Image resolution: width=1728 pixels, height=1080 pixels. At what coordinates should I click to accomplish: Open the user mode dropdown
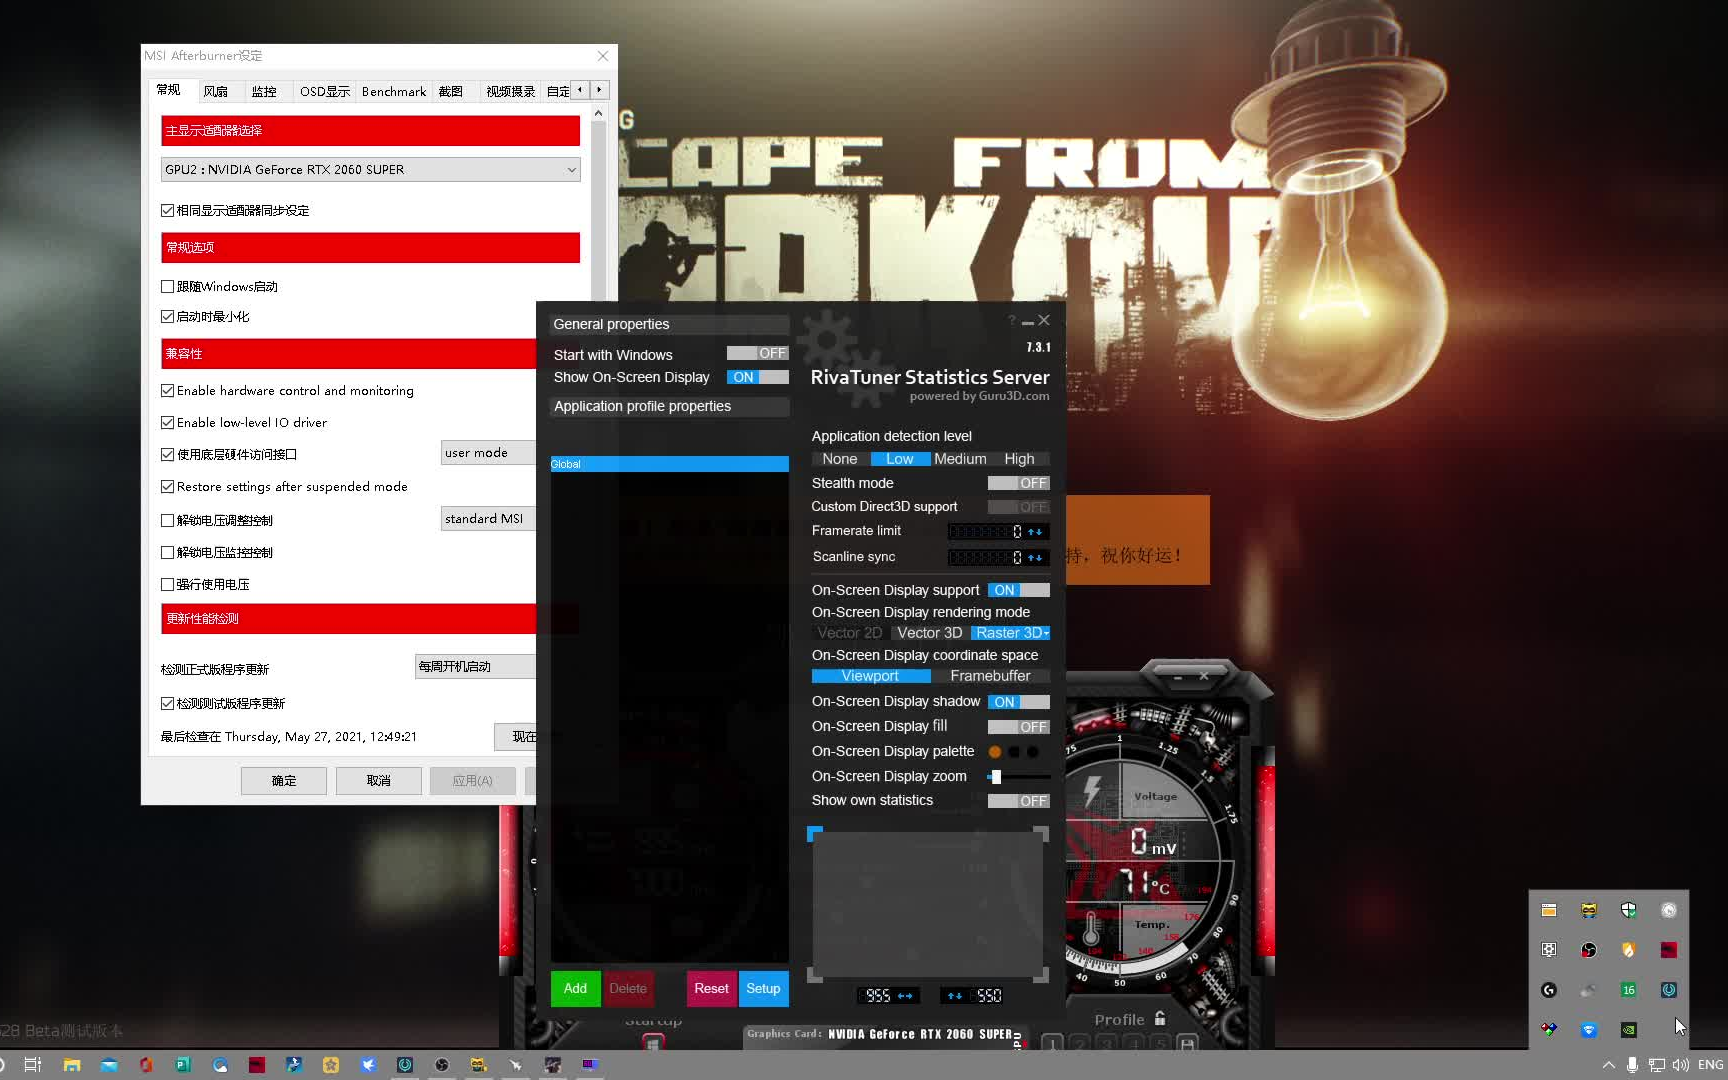point(488,452)
